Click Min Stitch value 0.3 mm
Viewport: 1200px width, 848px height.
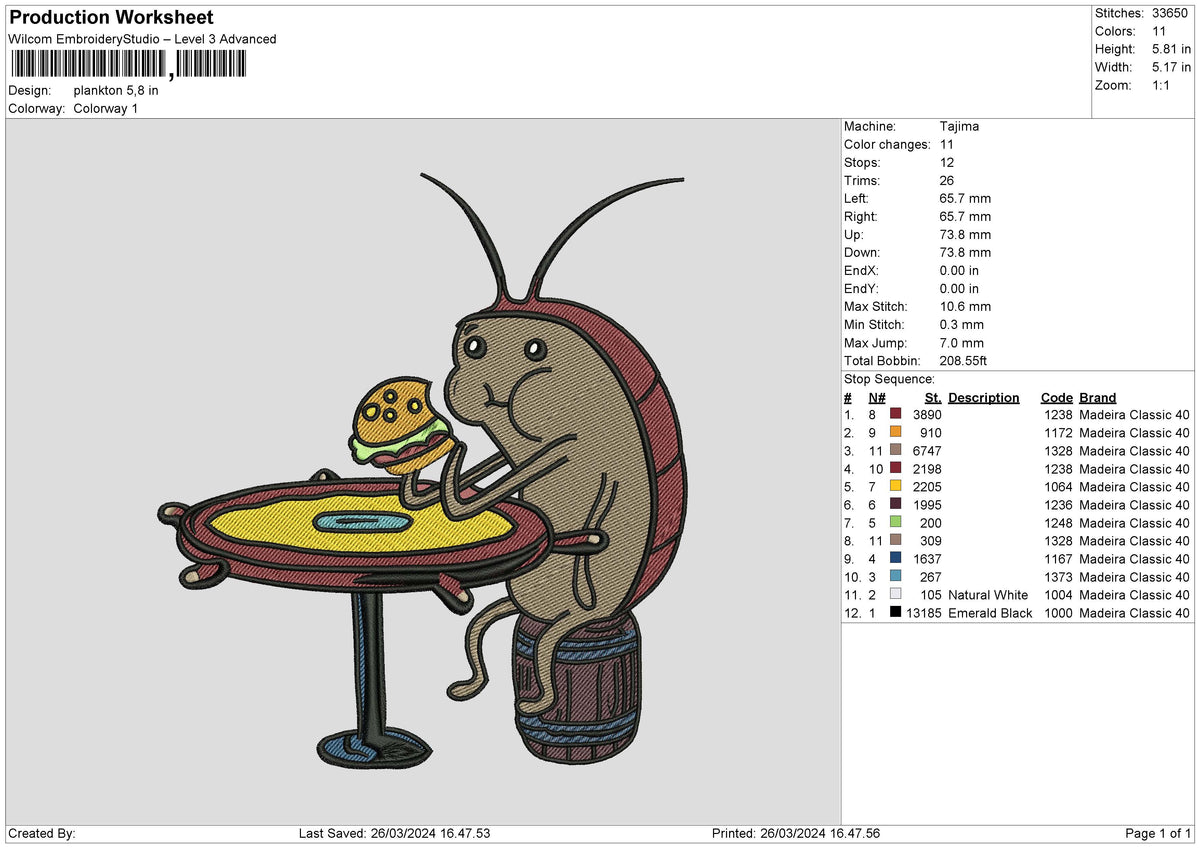pos(962,324)
